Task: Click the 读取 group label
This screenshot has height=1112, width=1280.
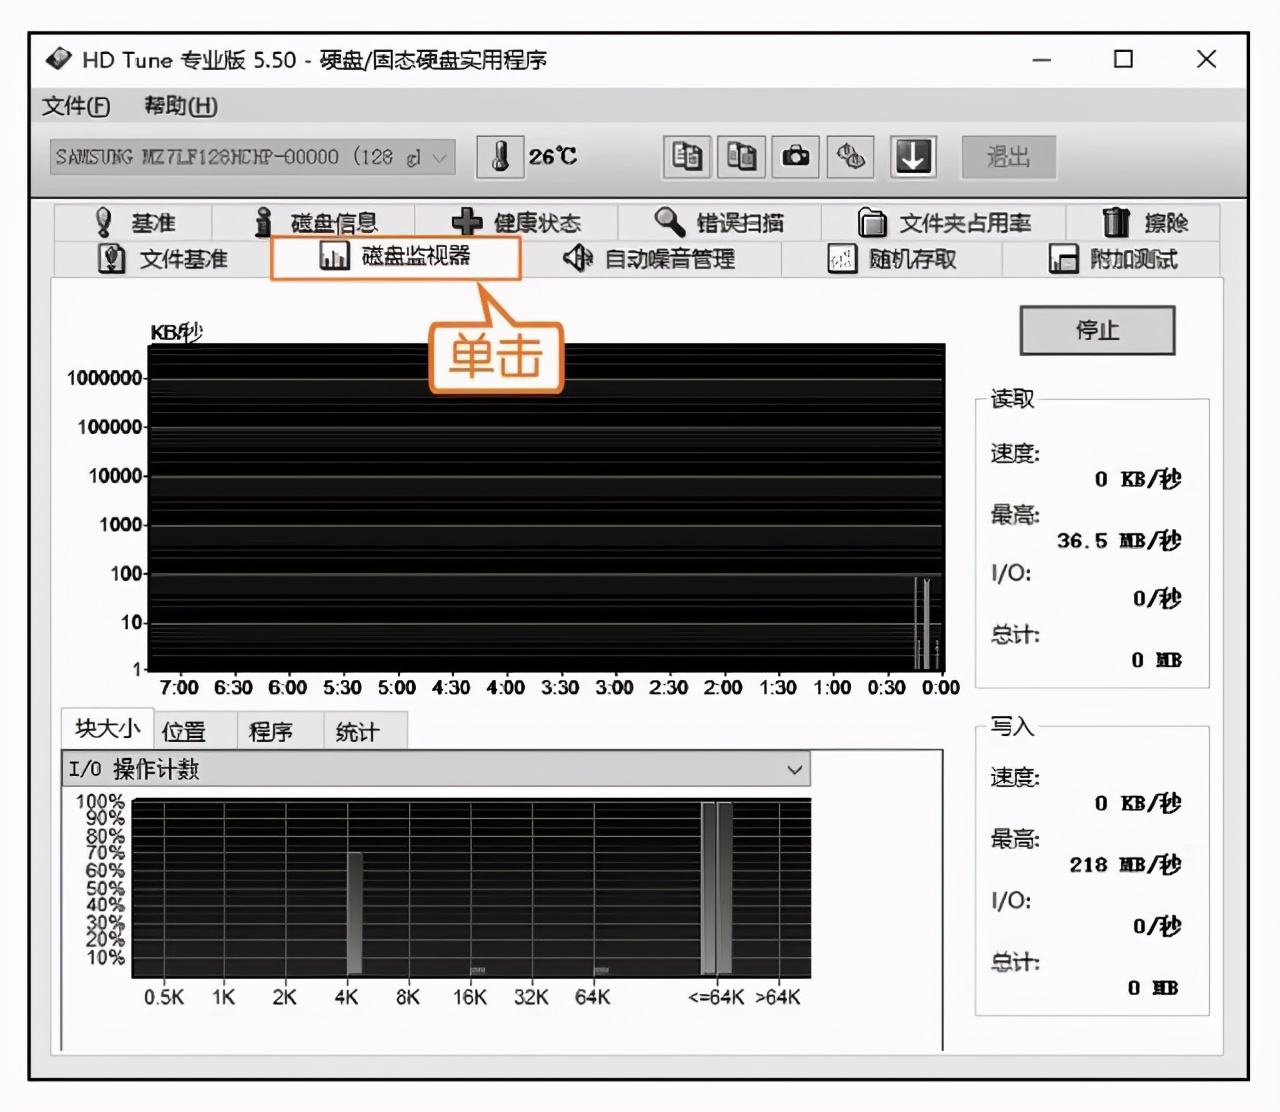Action: click(1012, 399)
